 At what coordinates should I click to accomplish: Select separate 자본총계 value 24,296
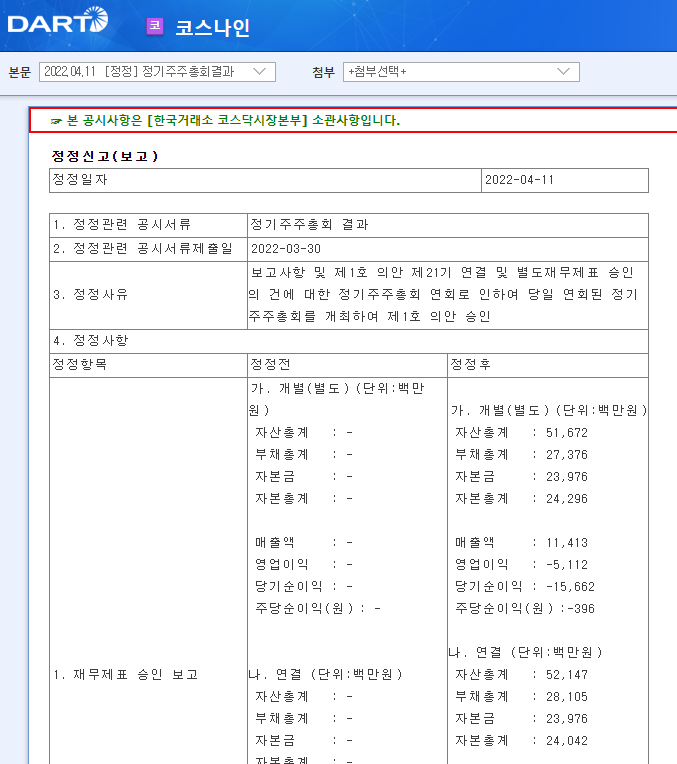click(567, 498)
